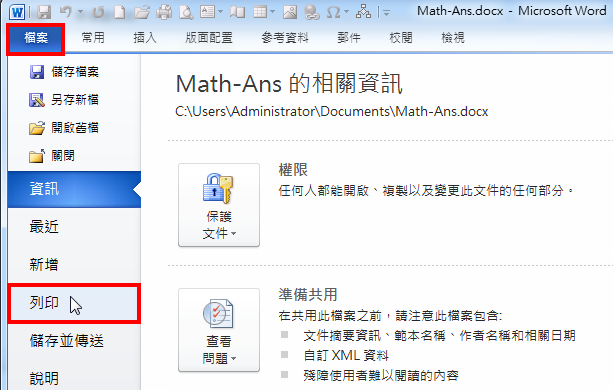613x390 pixels.
Task: Expand the Insert Table dropdown arrow
Action: [272, 13]
